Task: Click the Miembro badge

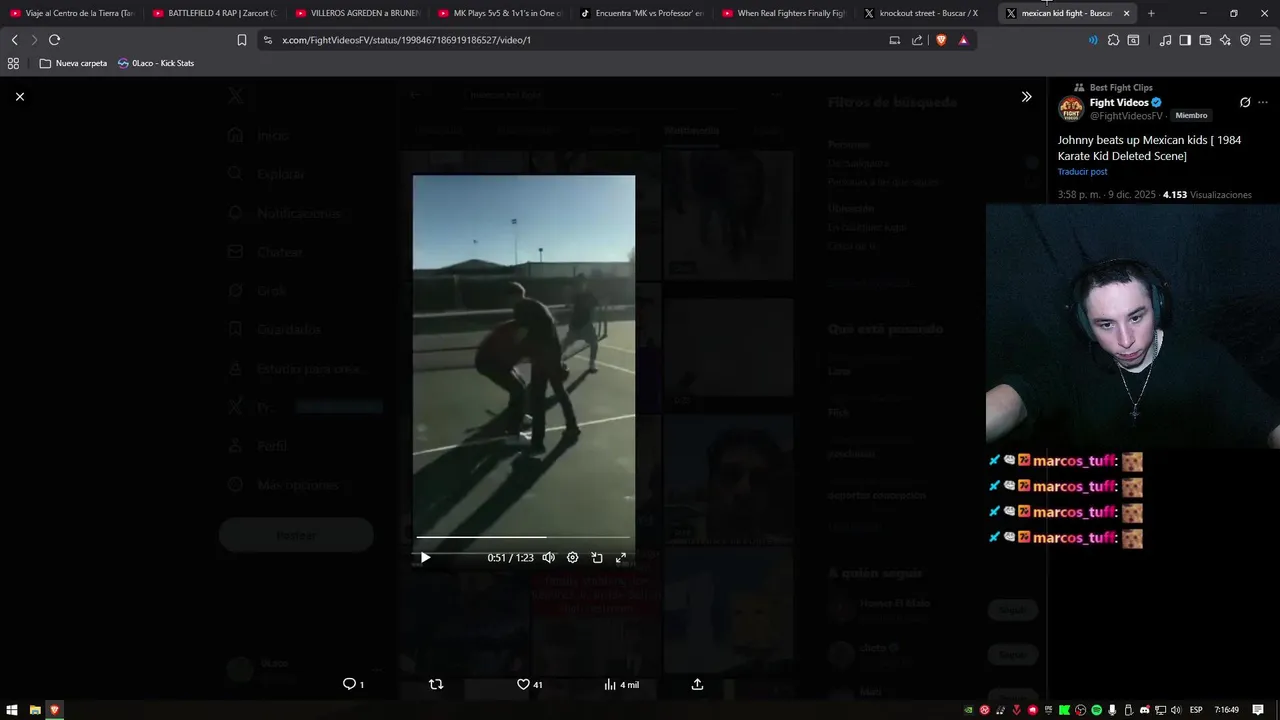Action: (x=1191, y=116)
